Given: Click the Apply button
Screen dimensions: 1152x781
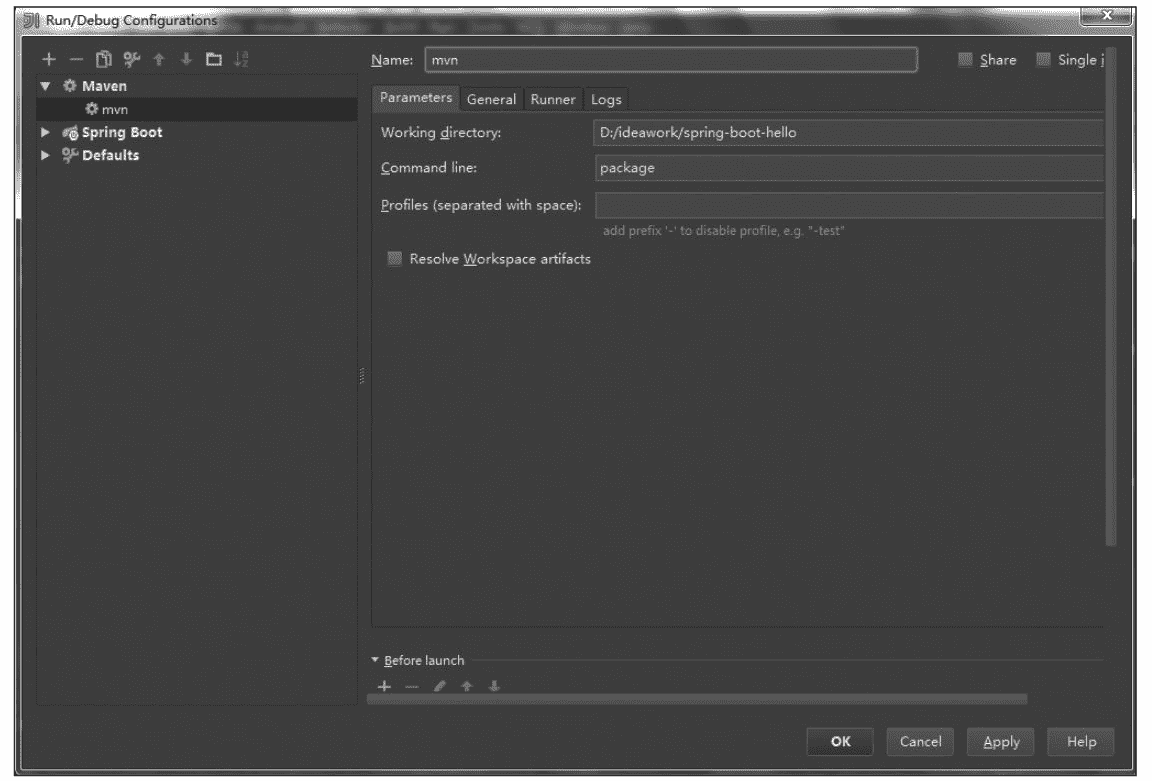Looking at the screenshot, I should [1001, 741].
